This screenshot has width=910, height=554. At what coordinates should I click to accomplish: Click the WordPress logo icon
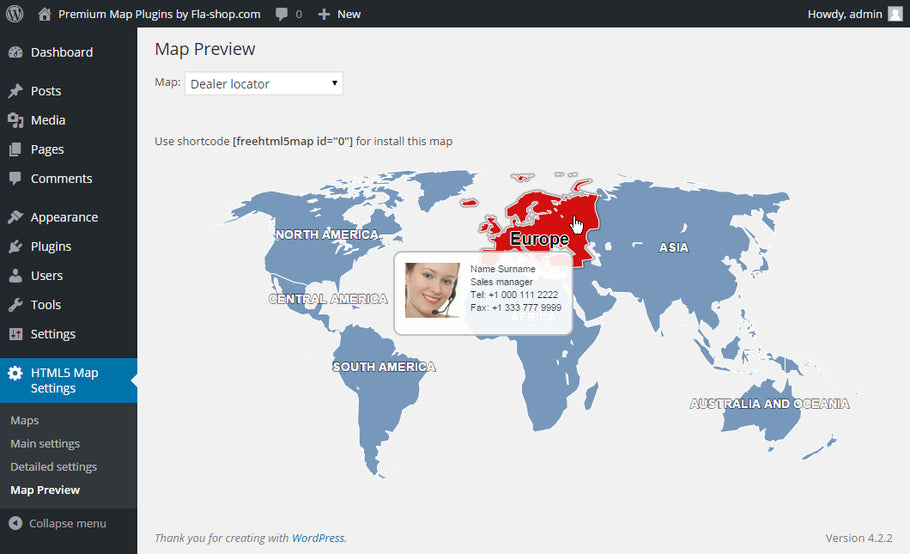click(14, 14)
